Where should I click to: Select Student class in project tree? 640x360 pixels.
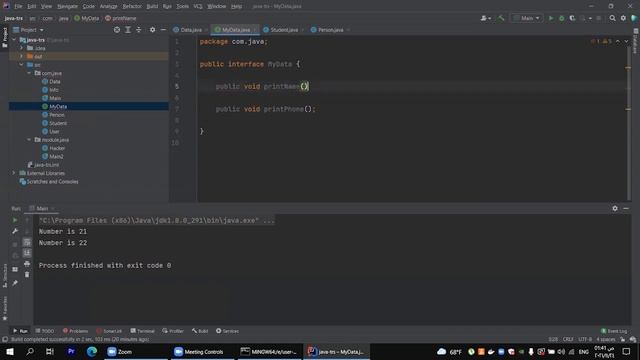[58, 123]
